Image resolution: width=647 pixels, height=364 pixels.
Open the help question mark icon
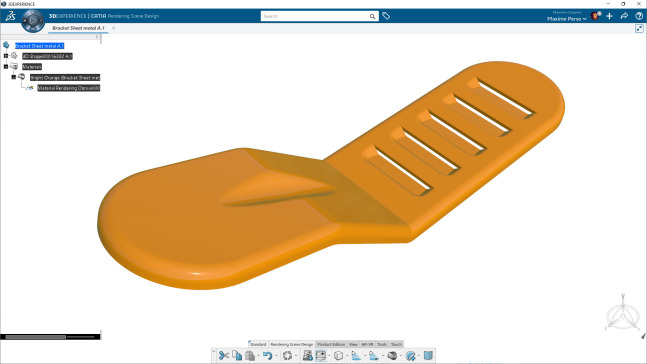(x=639, y=16)
